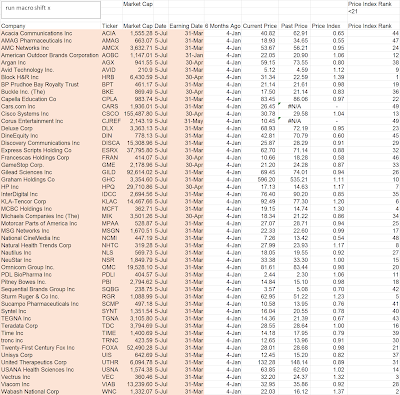This screenshot has width=400, height=395.
Task: Select the KLAC ticker cell
Action: pyautogui.click(x=112, y=202)
